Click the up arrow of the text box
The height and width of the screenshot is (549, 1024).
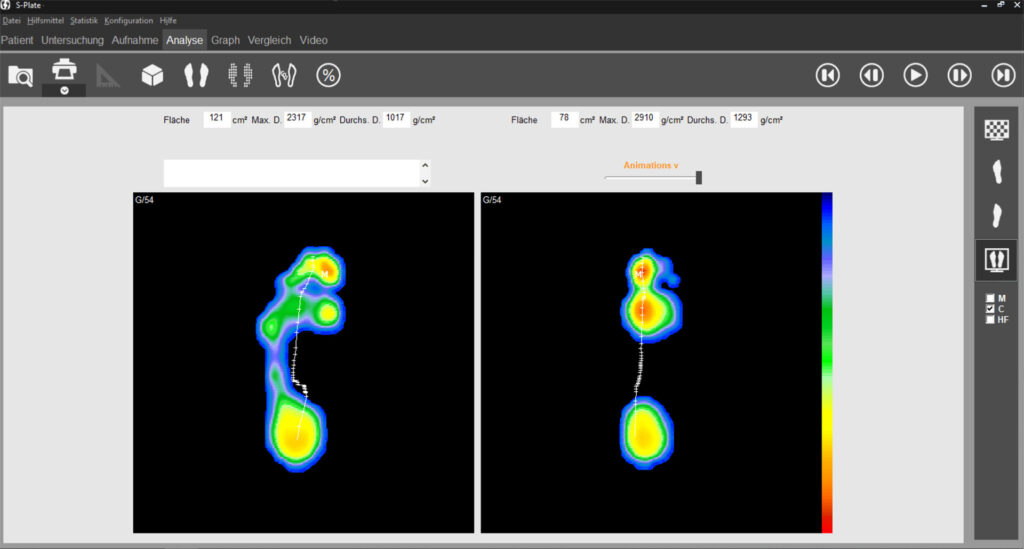point(425,166)
